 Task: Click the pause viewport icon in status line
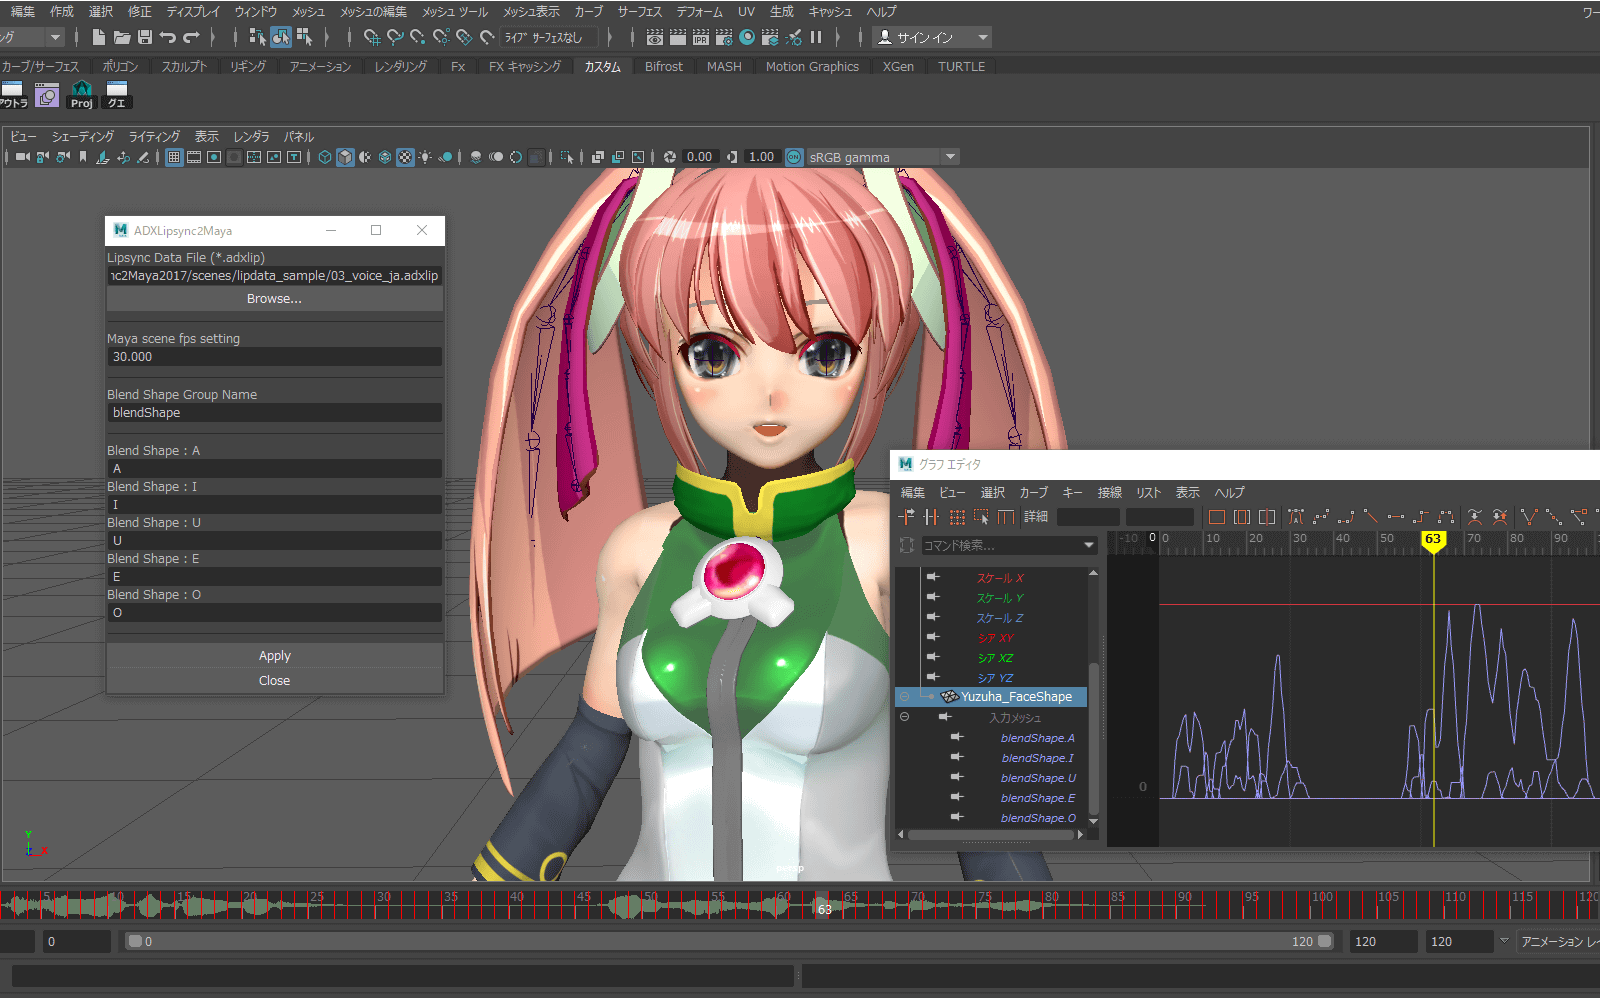816,37
